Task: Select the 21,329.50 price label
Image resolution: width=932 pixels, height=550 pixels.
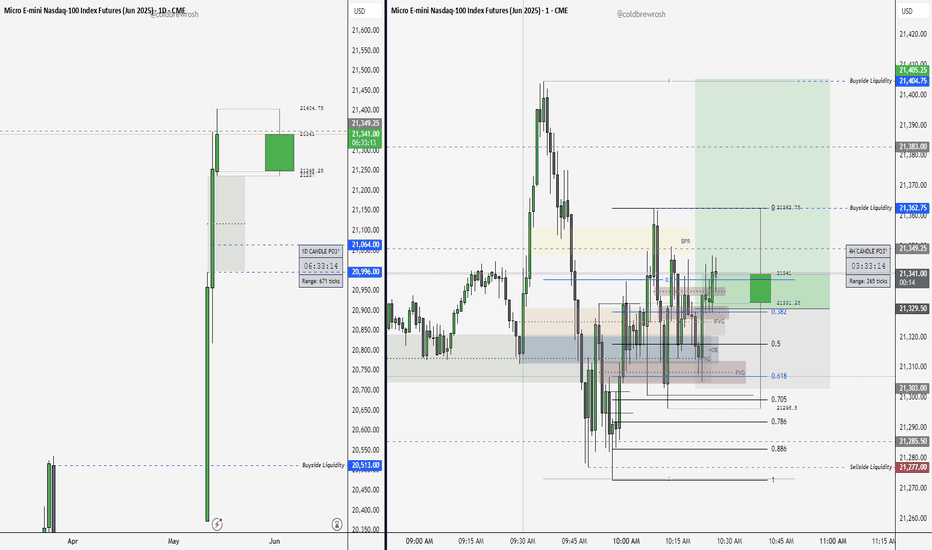Action: coord(913,309)
